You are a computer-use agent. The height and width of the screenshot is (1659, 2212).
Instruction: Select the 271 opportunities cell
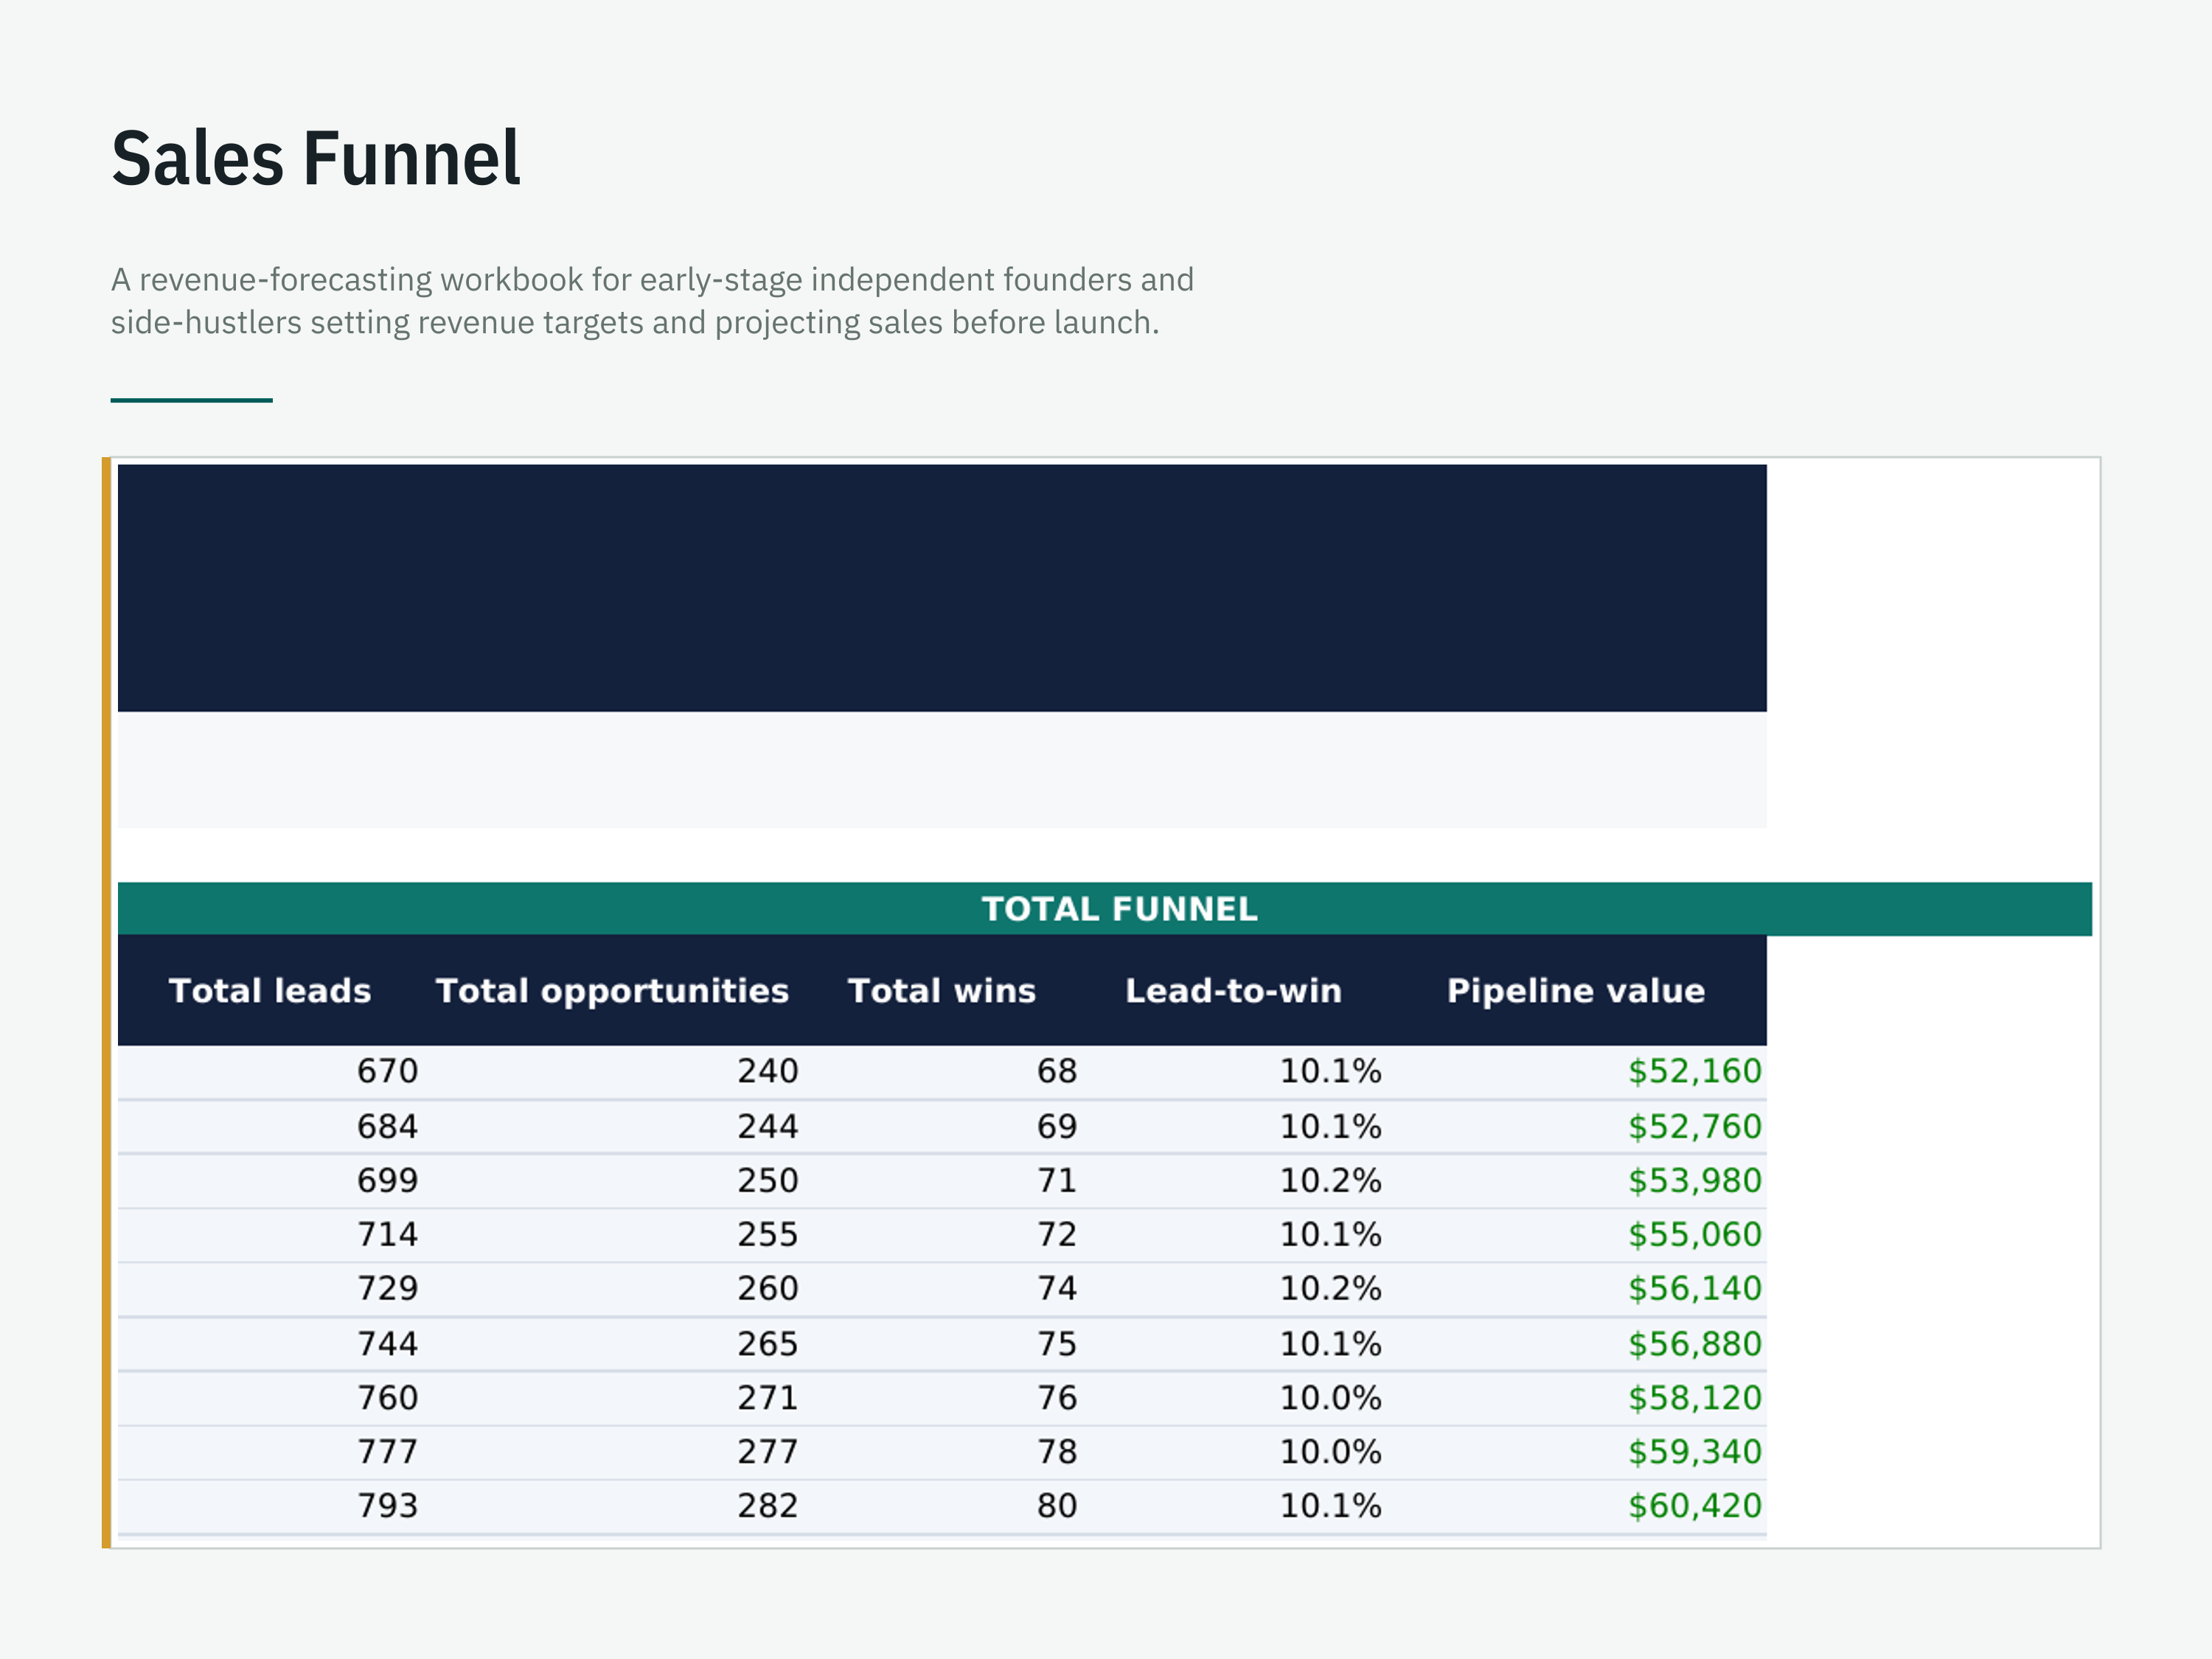(x=768, y=1397)
